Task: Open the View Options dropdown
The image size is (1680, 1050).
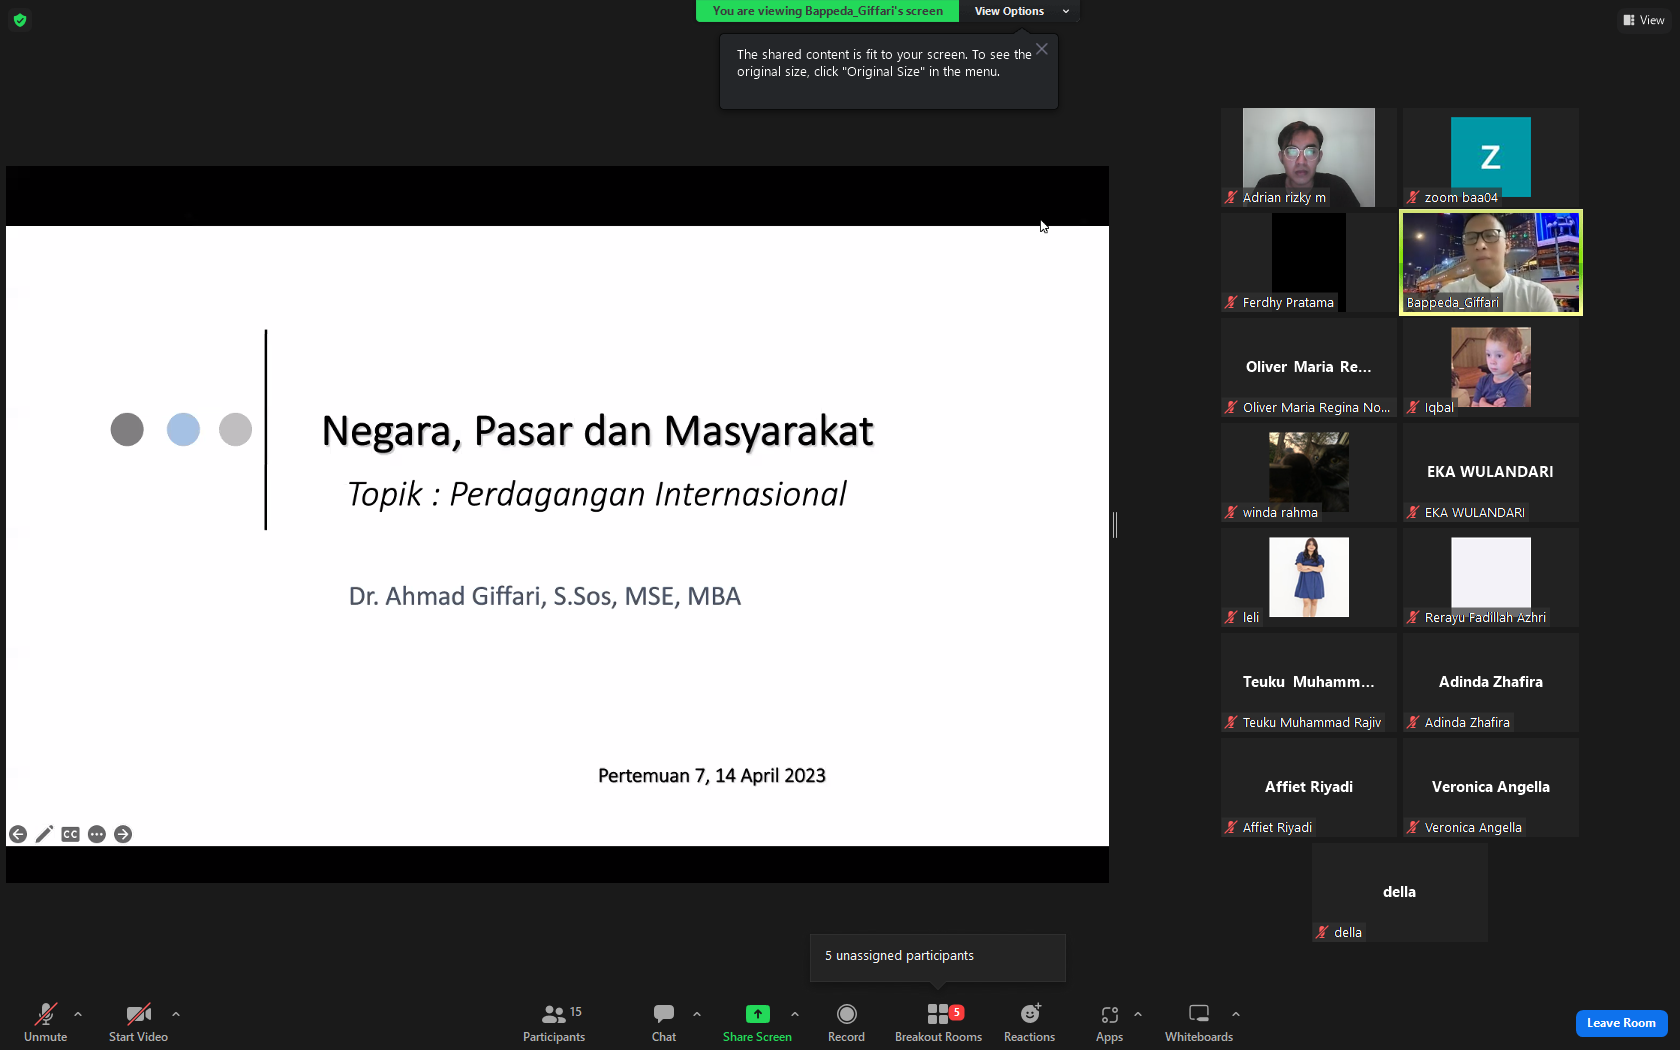Action: [1020, 11]
